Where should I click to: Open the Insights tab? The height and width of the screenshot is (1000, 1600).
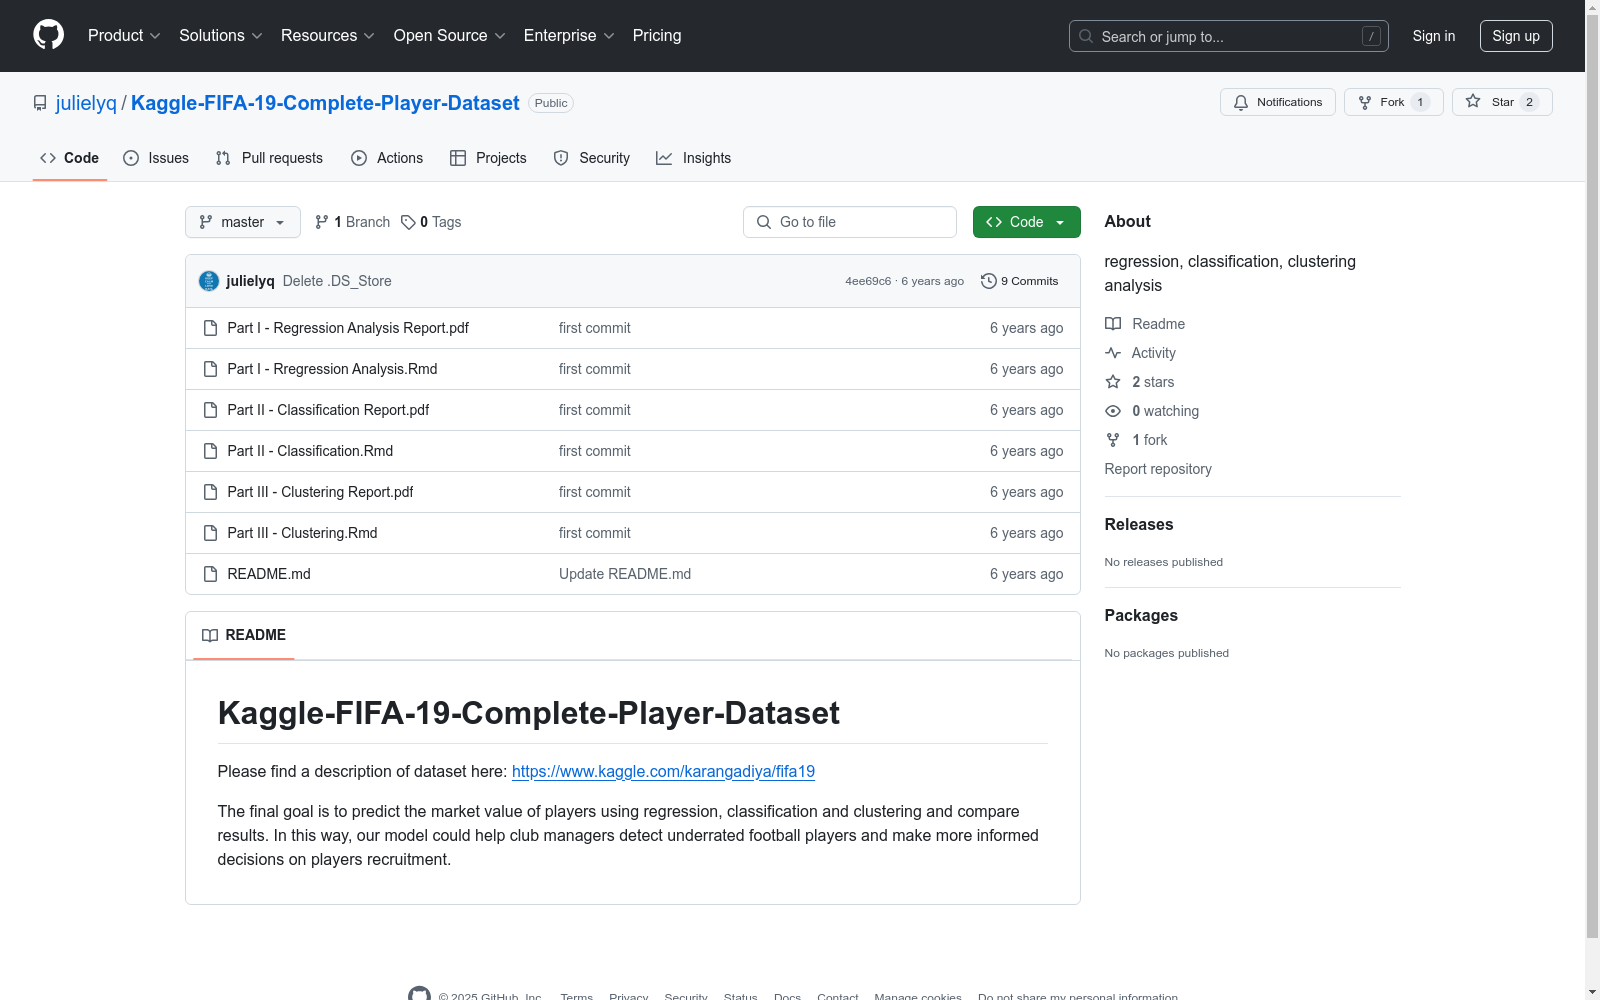[x=694, y=158]
